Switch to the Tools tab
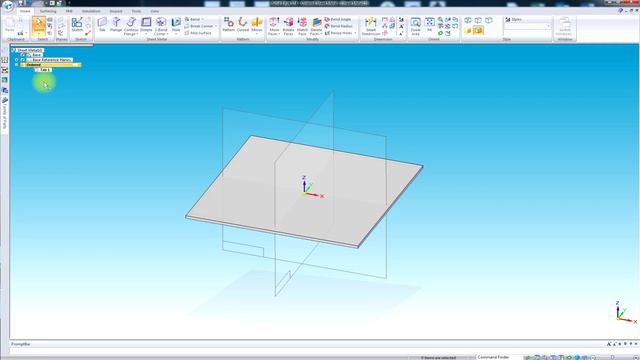Image resolution: width=640 pixels, height=360 pixels. click(x=136, y=11)
